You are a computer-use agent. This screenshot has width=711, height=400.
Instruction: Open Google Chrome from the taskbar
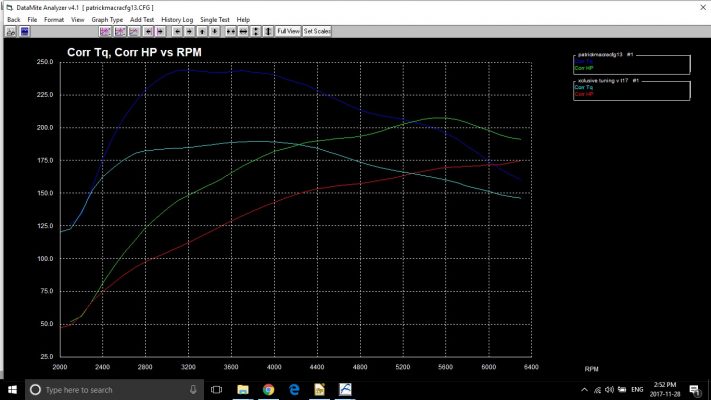click(268, 390)
